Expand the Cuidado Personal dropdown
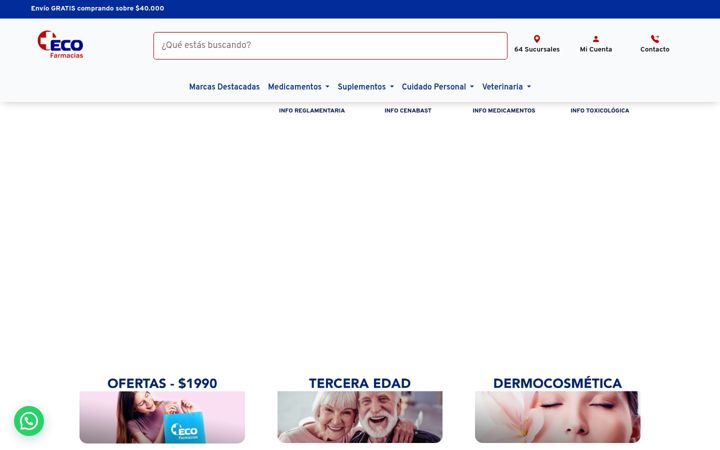 click(x=438, y=87)
